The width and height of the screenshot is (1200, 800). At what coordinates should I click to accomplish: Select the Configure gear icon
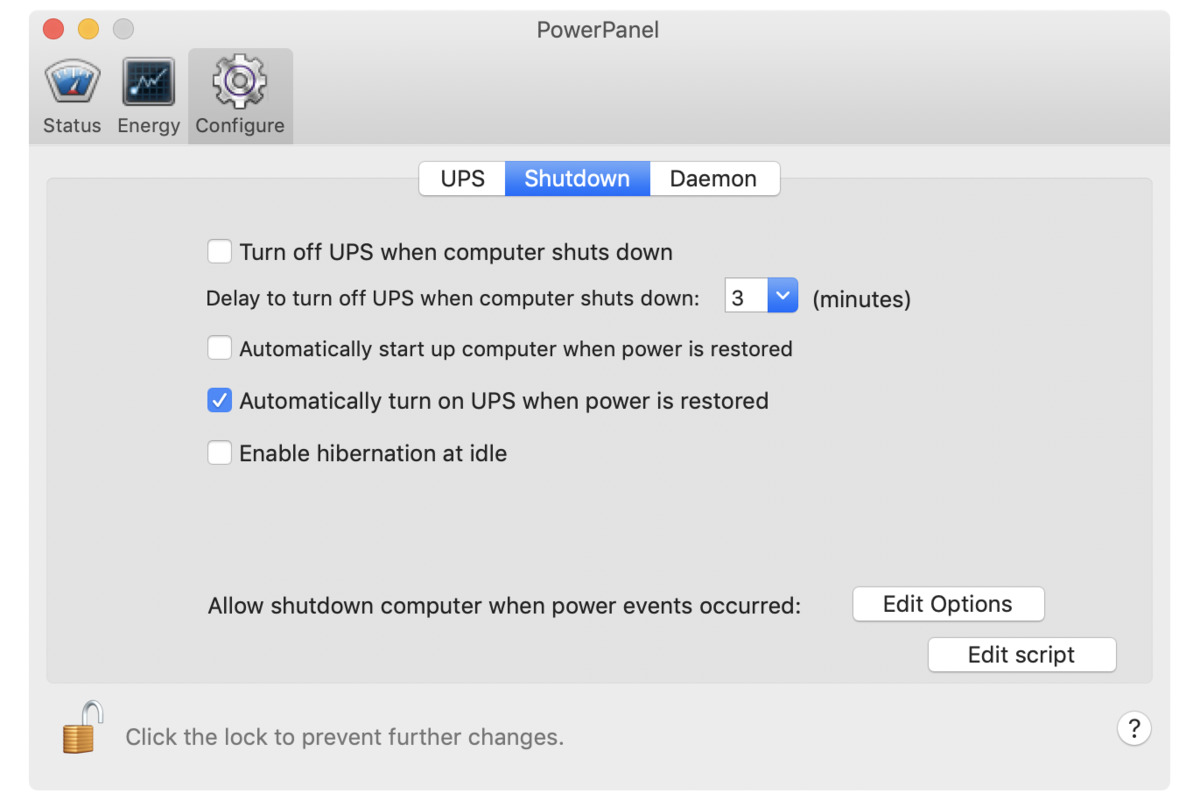[240, 83]
